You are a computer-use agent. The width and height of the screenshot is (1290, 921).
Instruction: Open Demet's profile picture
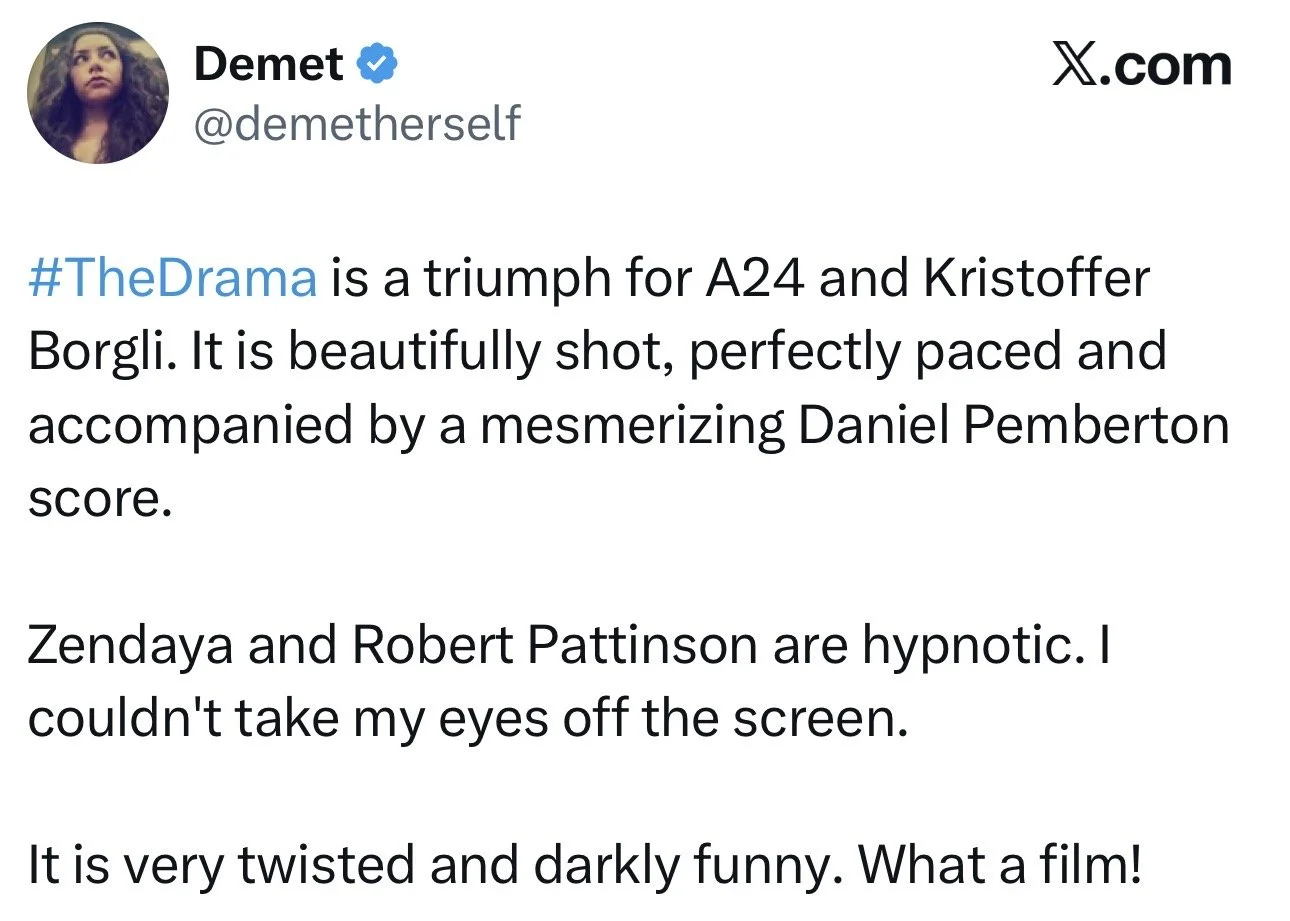pos(98,93)
